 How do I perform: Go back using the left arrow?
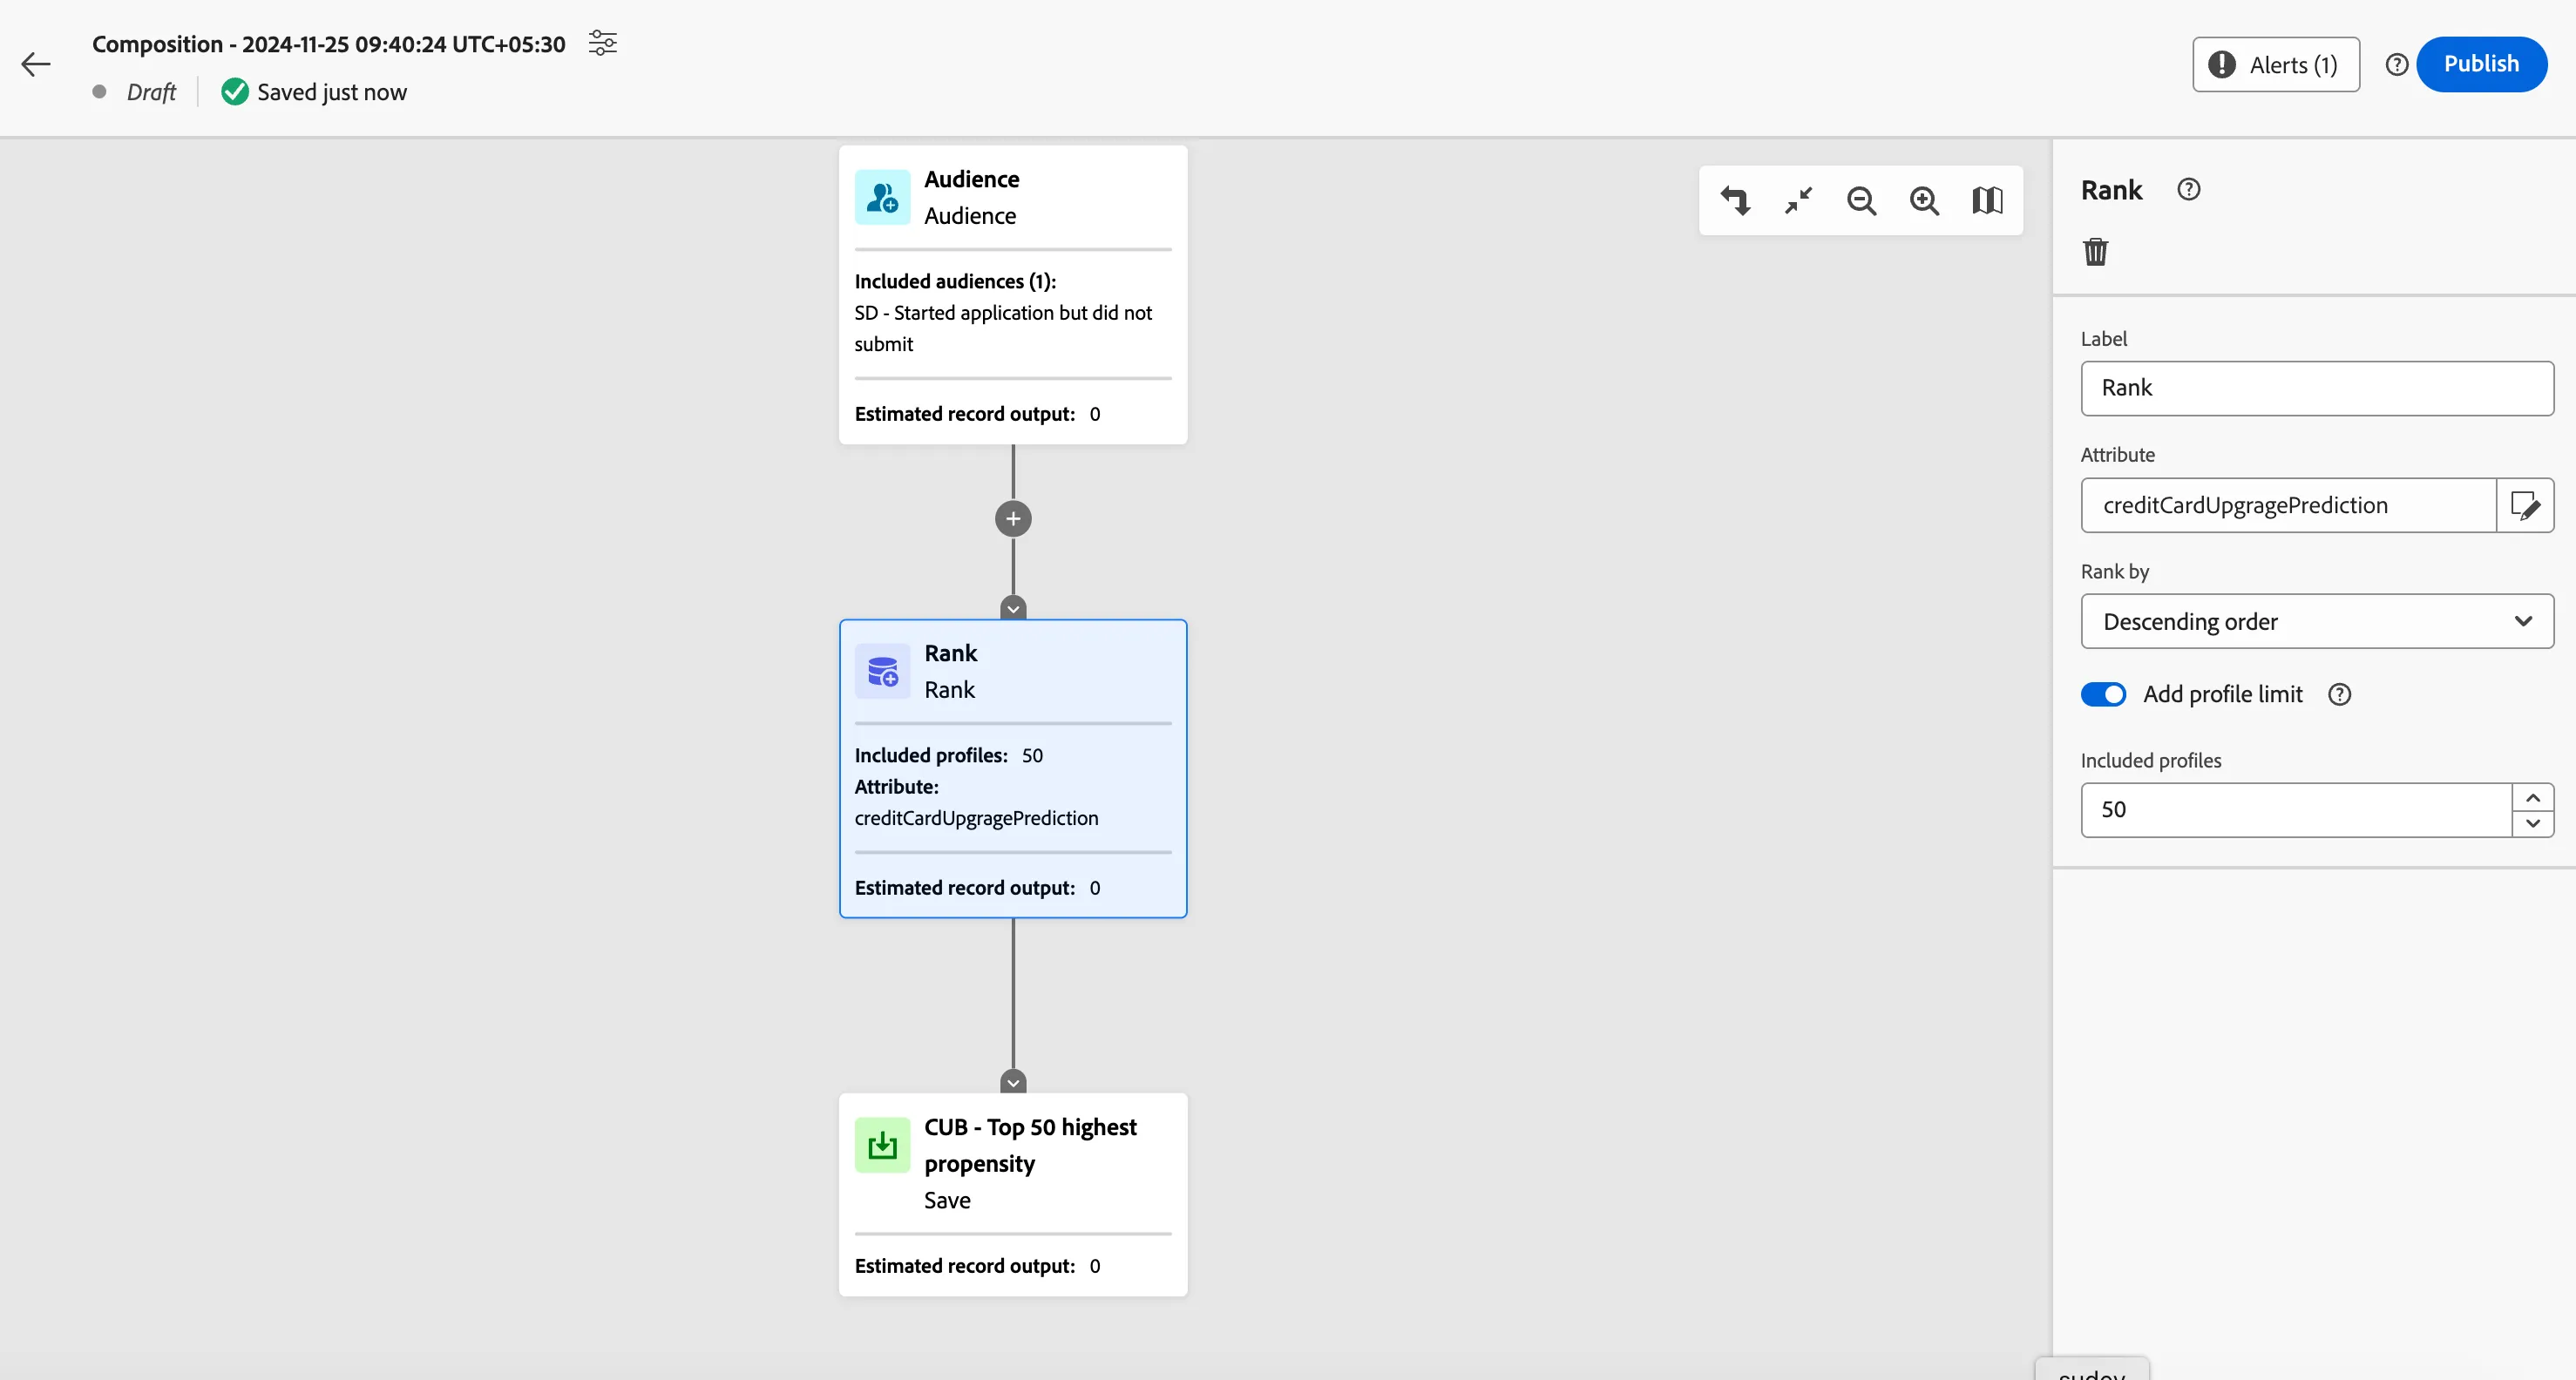tap(36, 65)
